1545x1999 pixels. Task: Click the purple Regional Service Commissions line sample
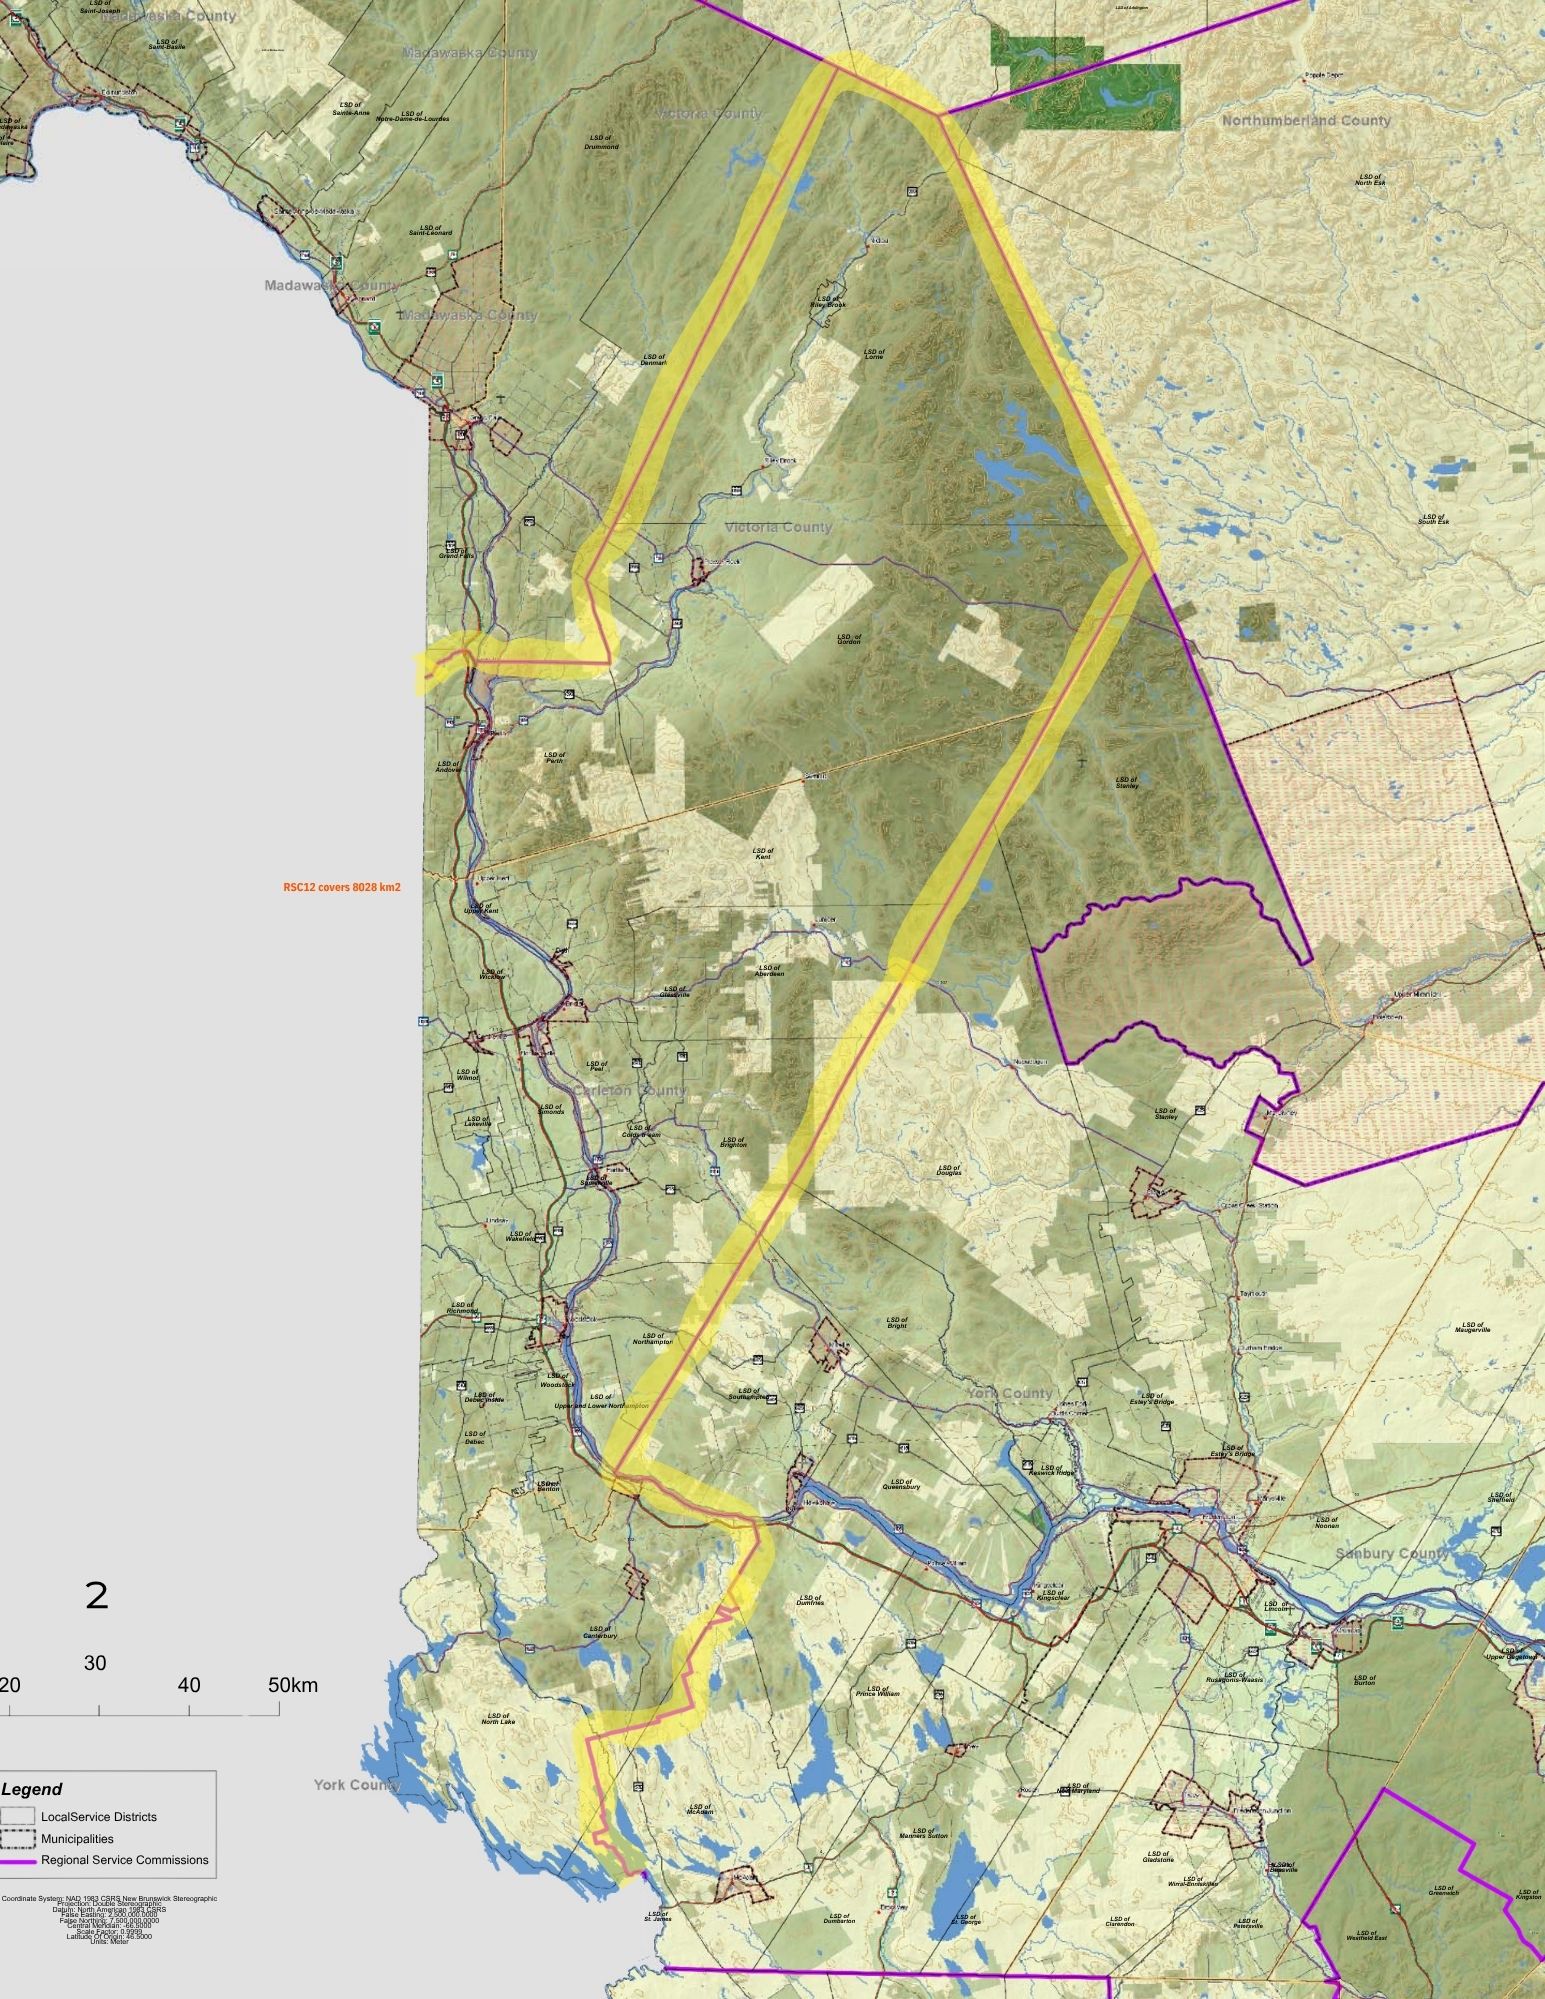[x=17, y=1861]
